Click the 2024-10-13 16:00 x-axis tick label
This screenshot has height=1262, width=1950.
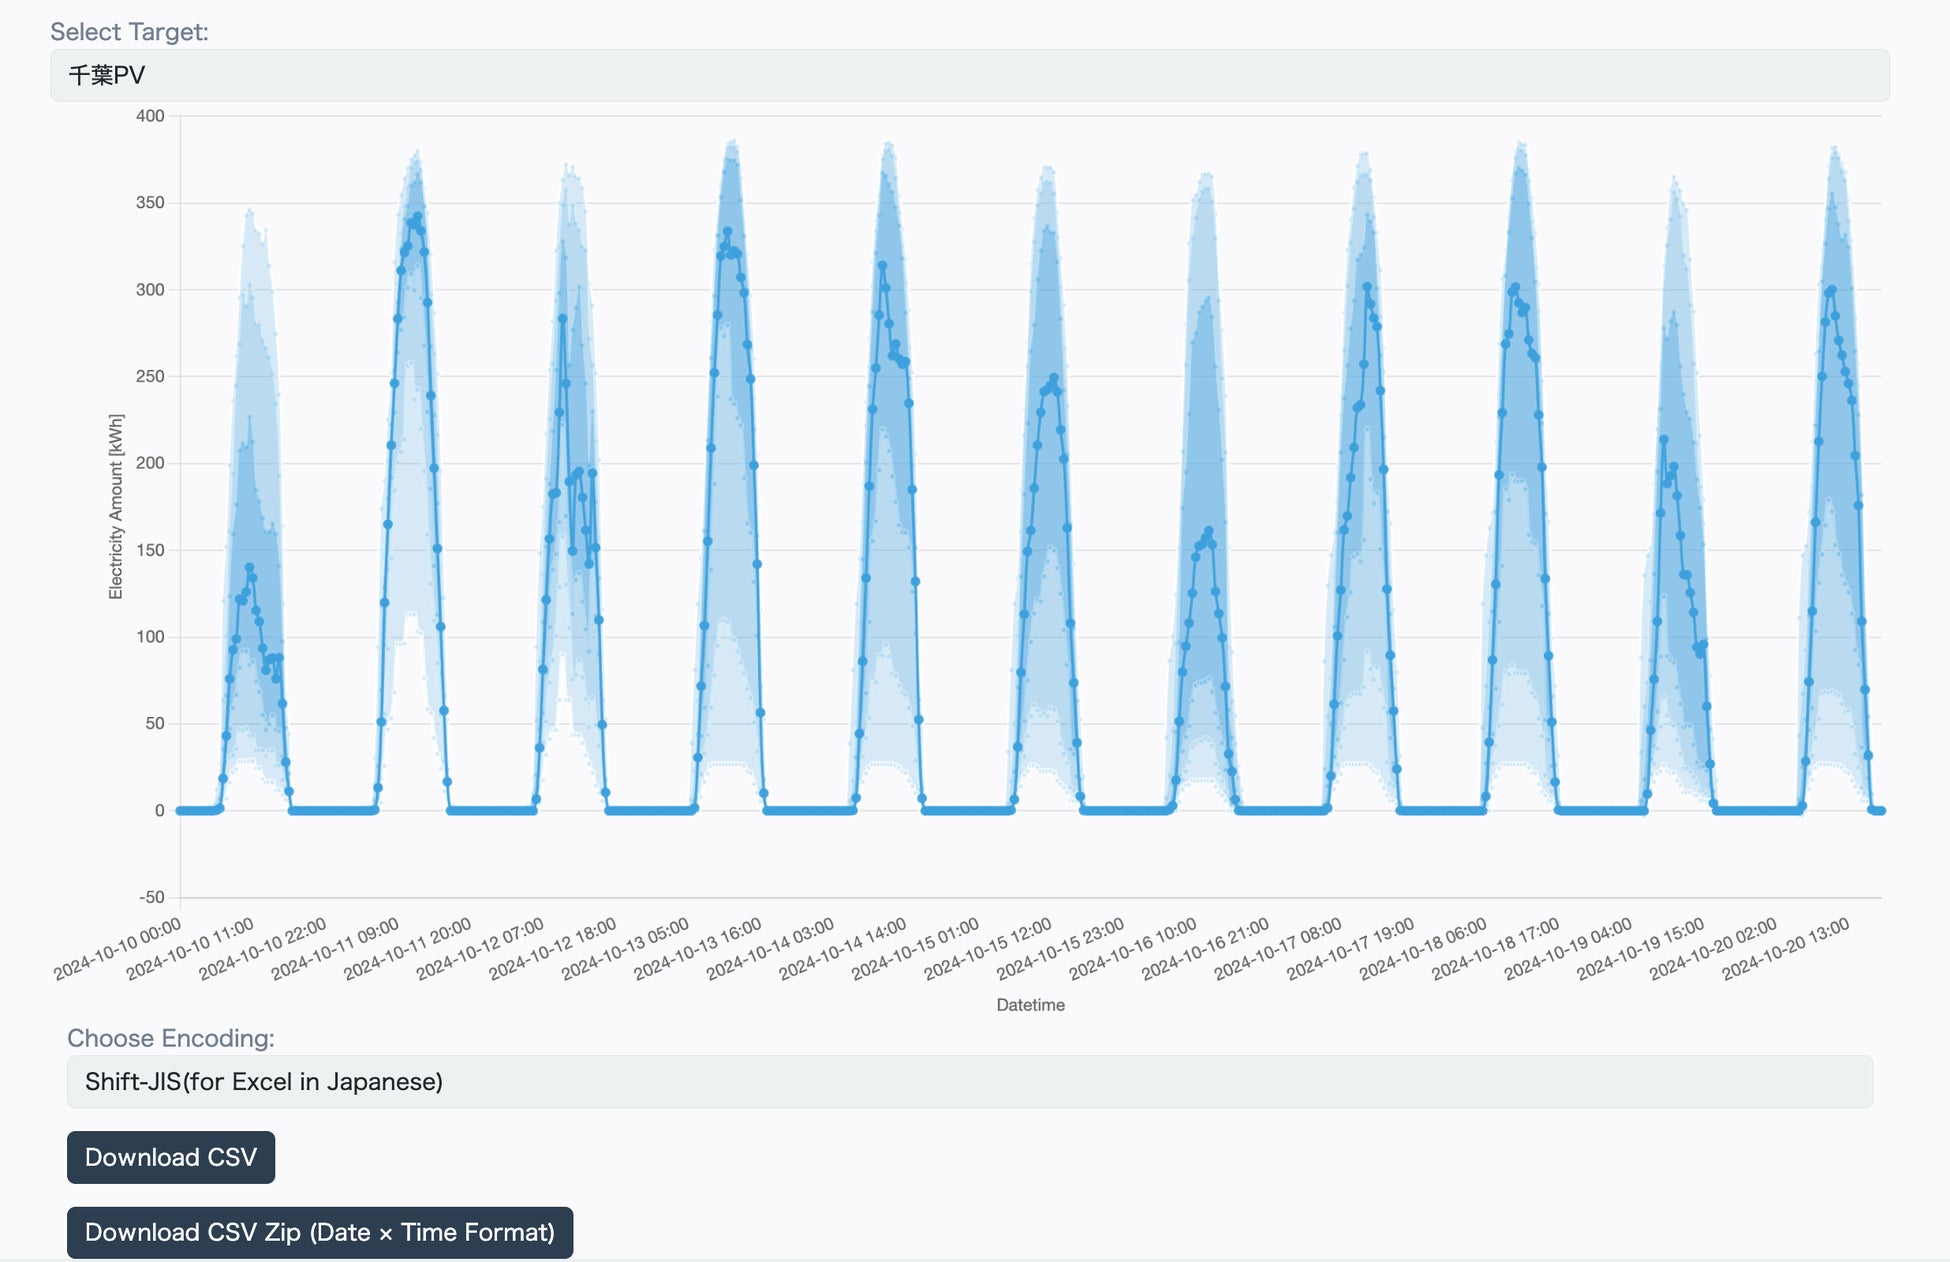[x=698, y=949]
